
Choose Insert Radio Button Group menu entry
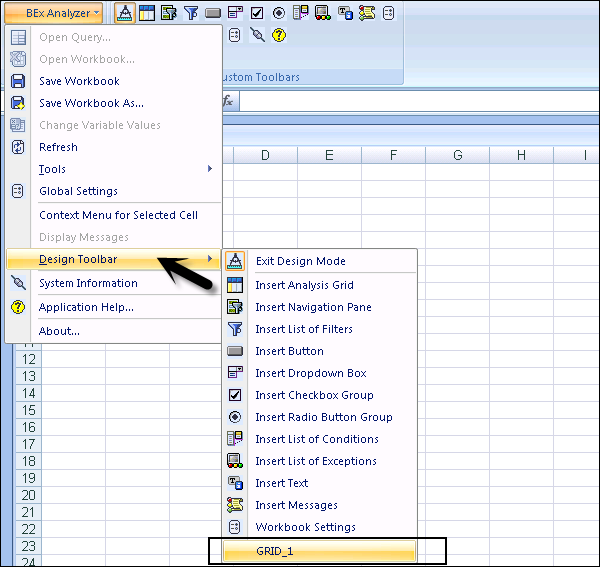coord(323,417)
